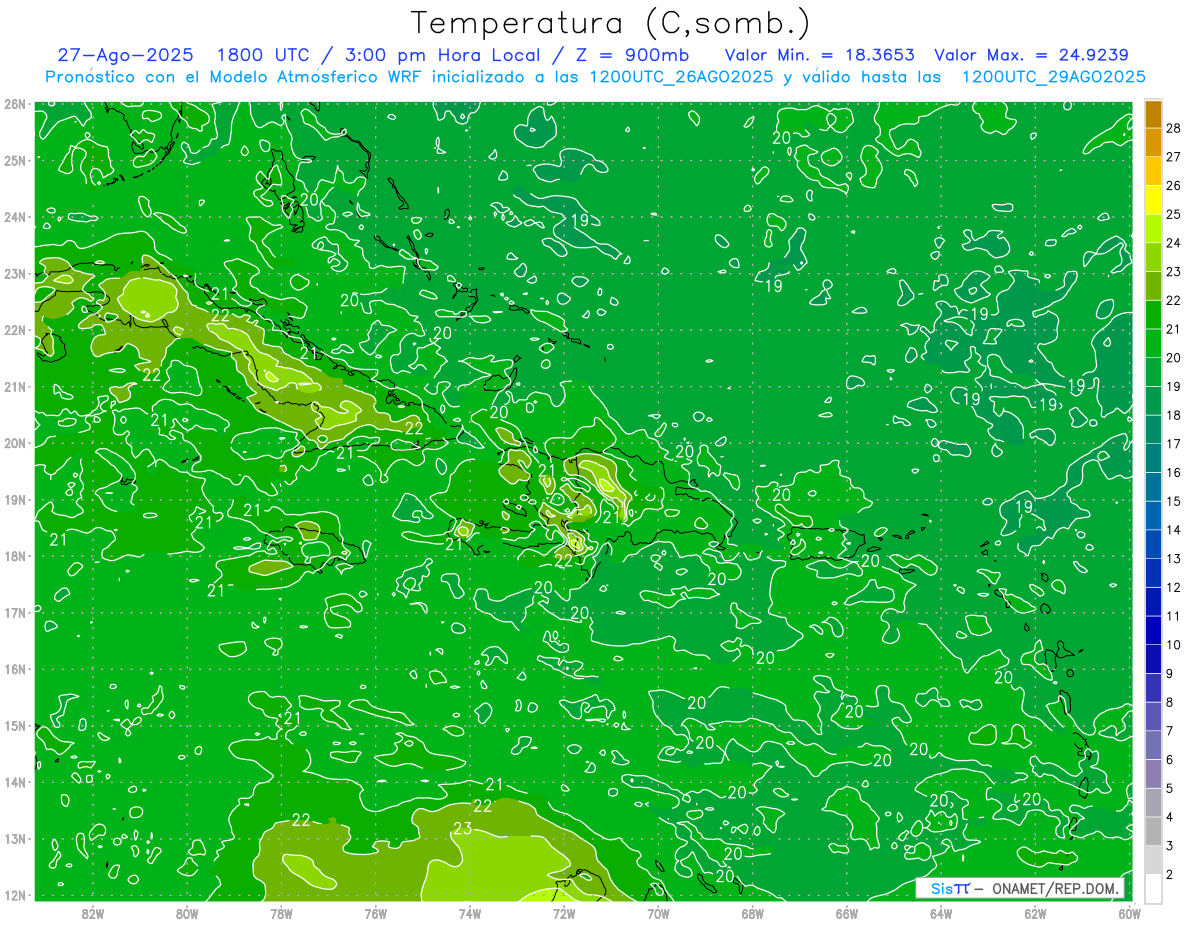Viewport: 1200px width, 927px height.
Task: Click the legend value "25" on color bar
Action: [1173, 214]
